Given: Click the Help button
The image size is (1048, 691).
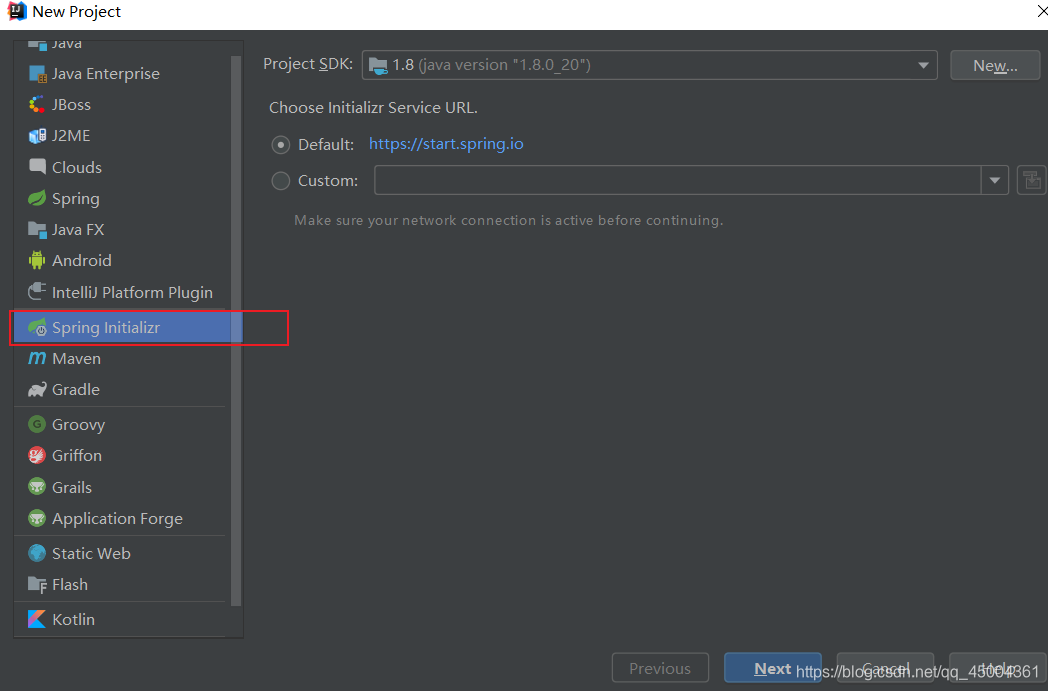Looking at the screenshot, I should click(x=997, y=668).
